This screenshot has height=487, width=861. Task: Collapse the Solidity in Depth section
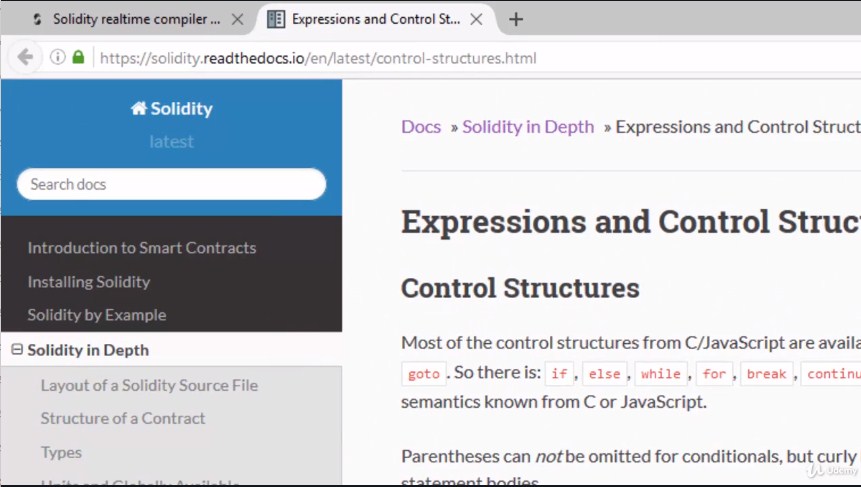tap(17, 349)
